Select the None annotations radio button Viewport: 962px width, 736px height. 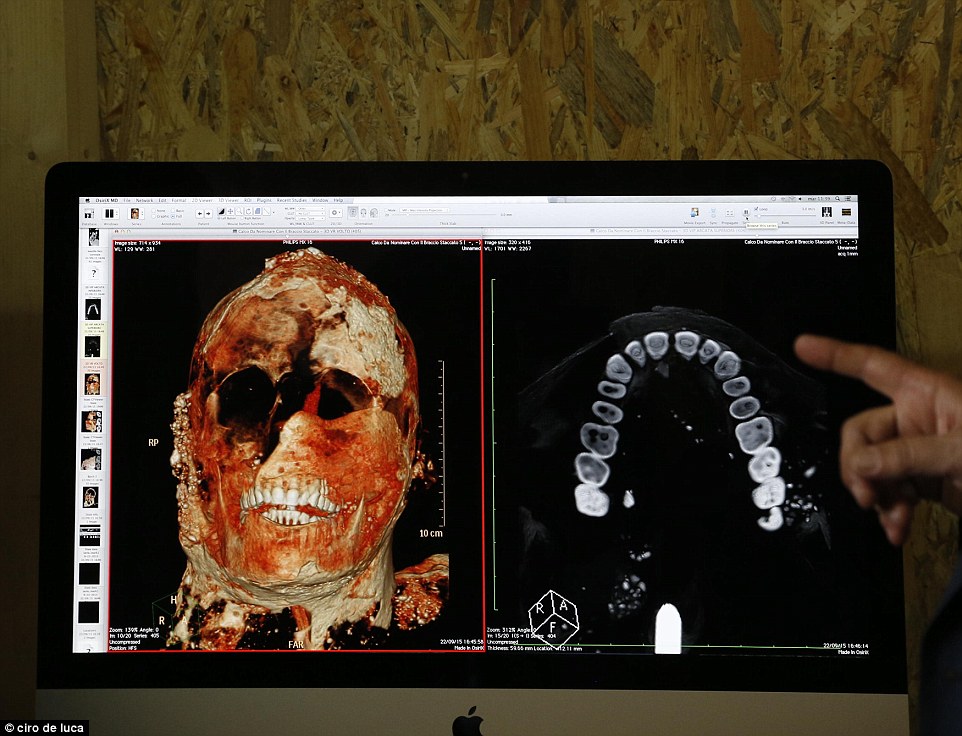[x=154, y=210]
